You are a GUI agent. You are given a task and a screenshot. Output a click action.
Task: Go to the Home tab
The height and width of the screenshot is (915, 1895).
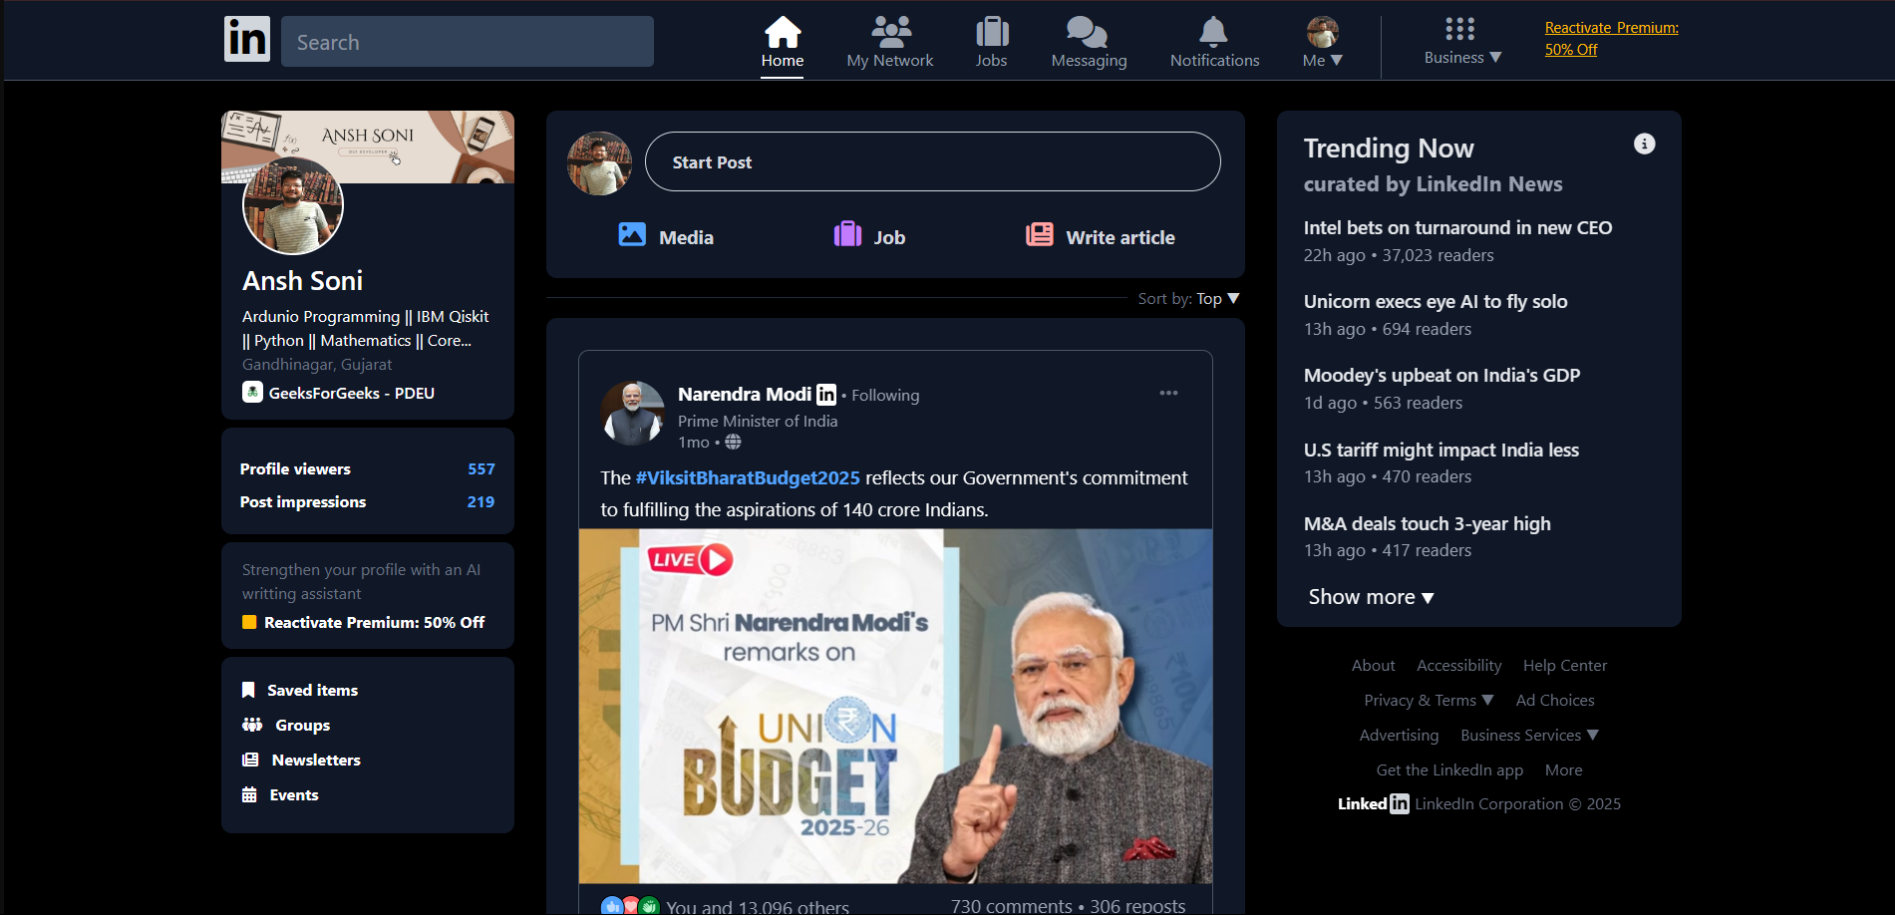point(782,42)
